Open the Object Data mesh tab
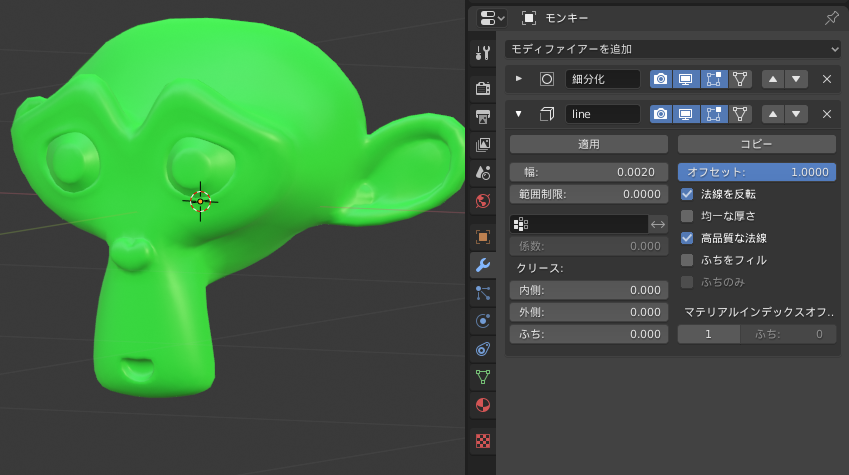This screenshot has height=475, width=849. pos(482,377)
